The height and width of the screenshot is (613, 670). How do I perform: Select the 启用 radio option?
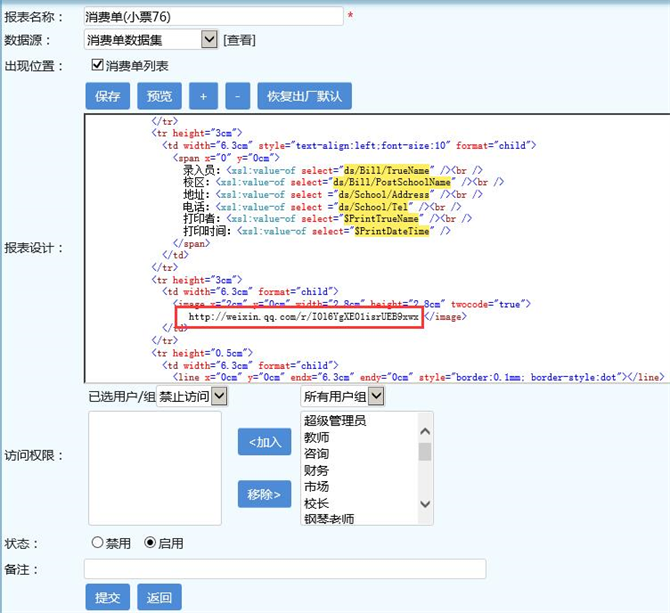[150, 542]
